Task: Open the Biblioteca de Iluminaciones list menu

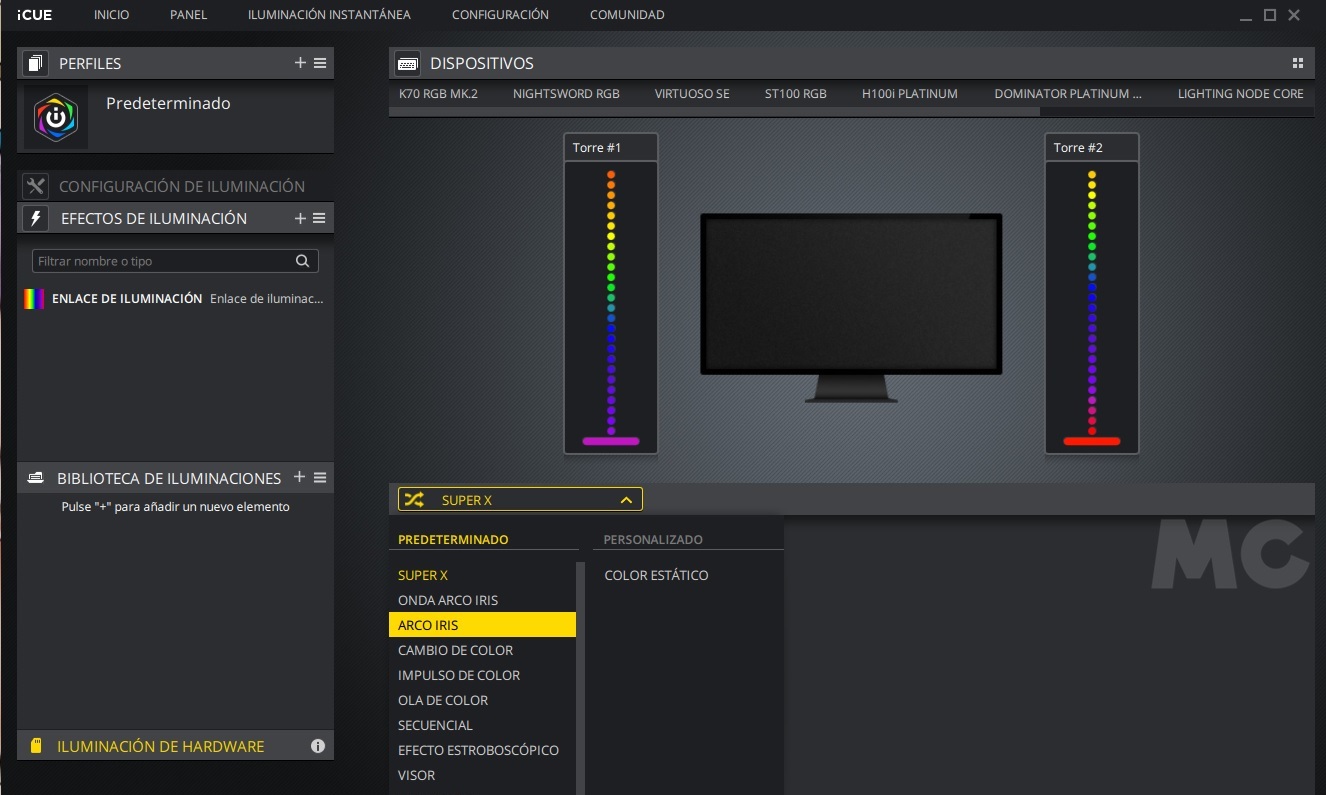Action: tap(320, 478)
